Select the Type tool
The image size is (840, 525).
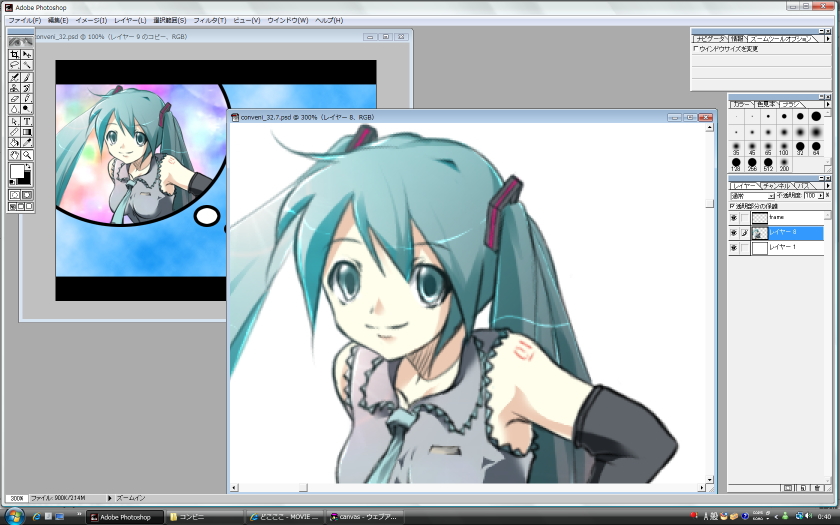pyautogui.click(x=27, y=122)
